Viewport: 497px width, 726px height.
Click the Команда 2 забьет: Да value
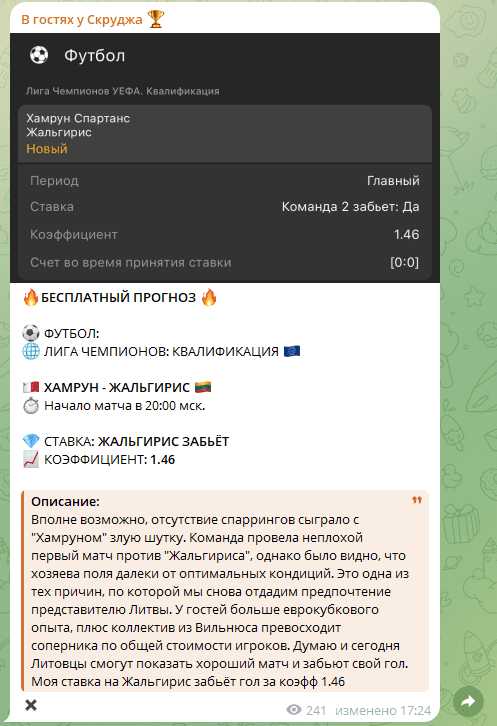[351, 207]
